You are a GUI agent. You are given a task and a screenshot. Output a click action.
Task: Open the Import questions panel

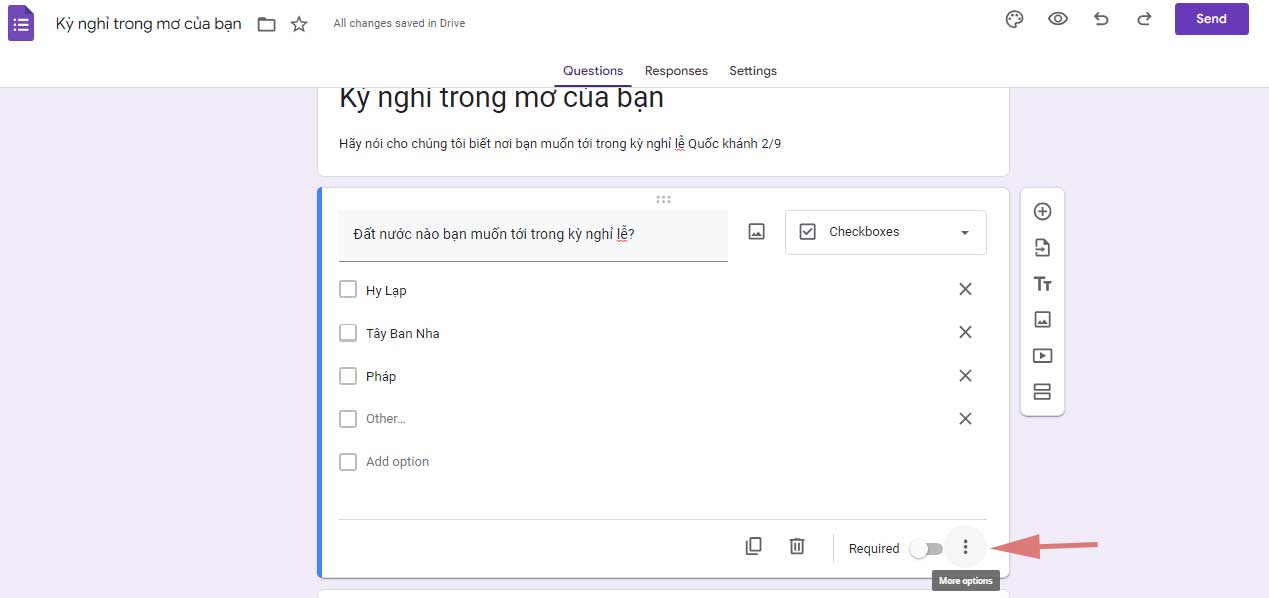tap(1042, 247)
